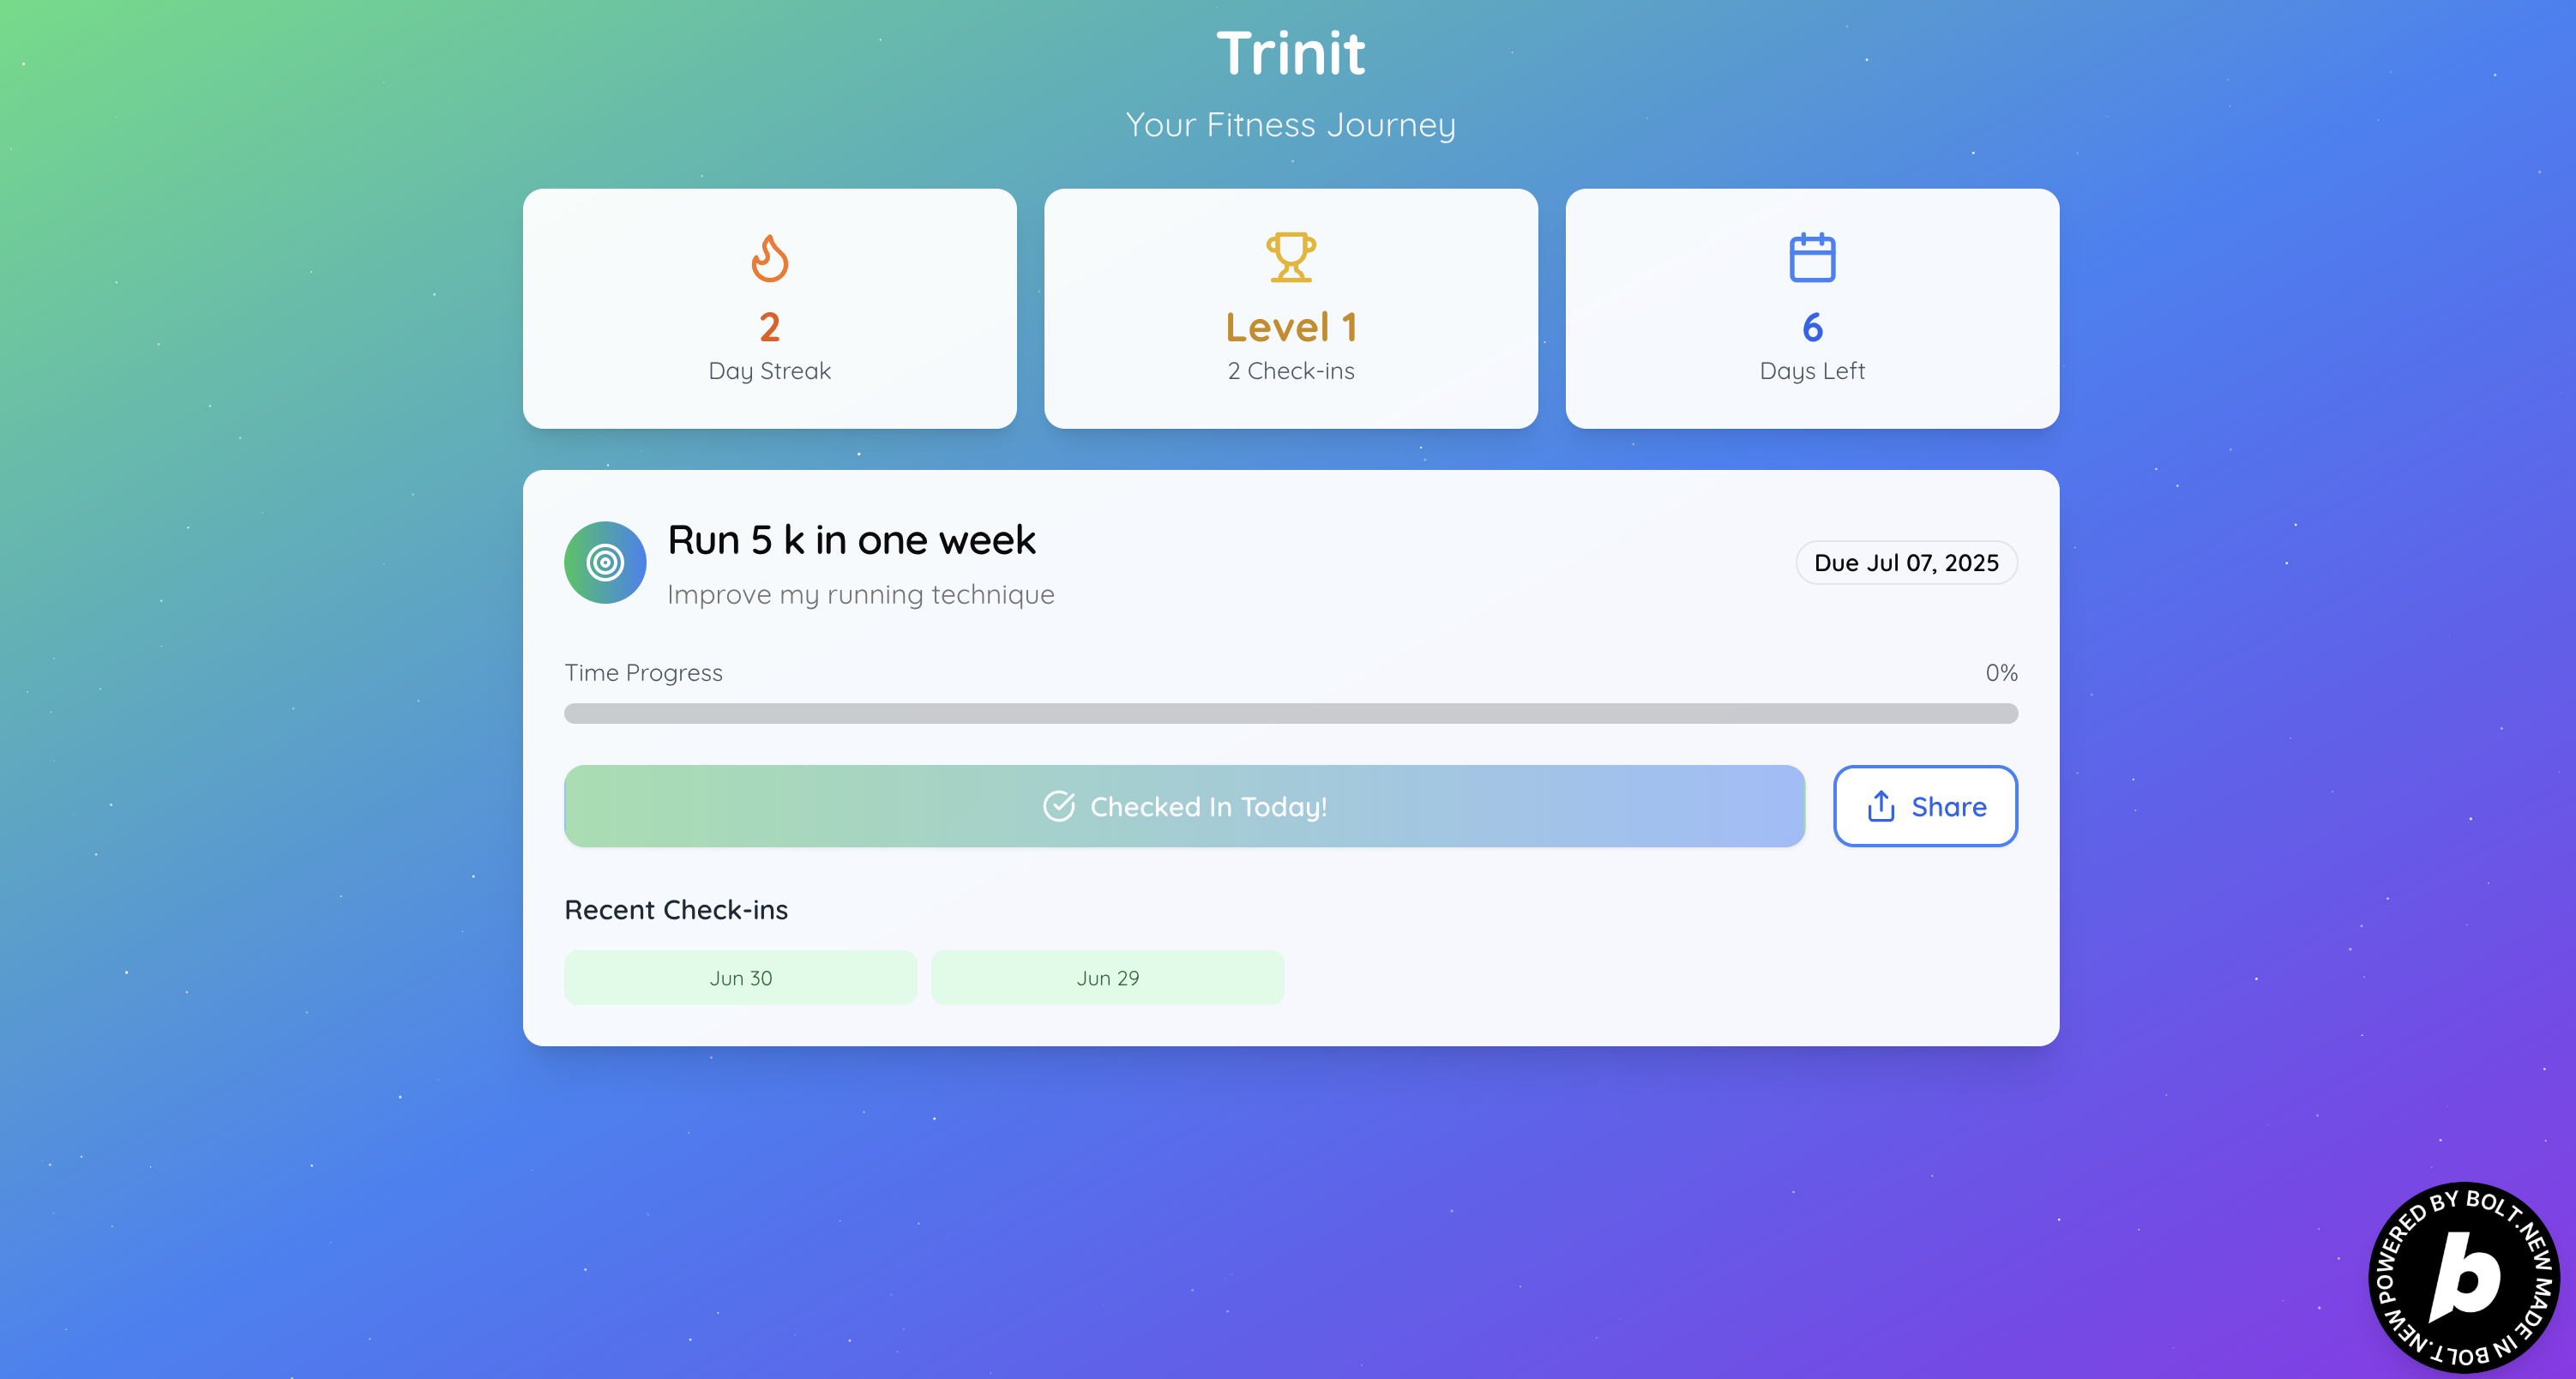2576x1379 pixels.
Task: Click the gold trophy icon
Action: (x=1290, y=258)
